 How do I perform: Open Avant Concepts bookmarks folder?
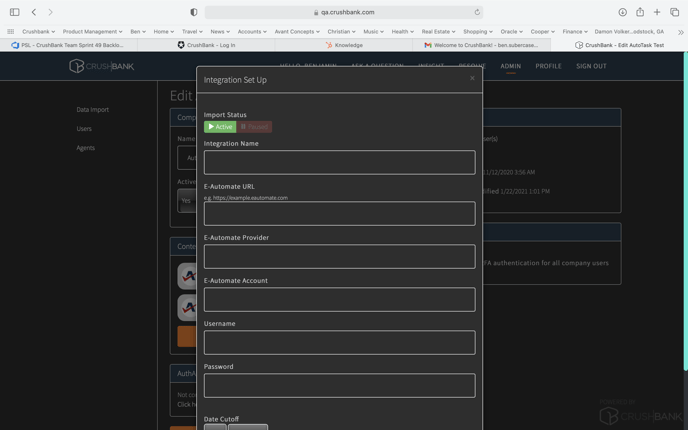pos(297,32)
